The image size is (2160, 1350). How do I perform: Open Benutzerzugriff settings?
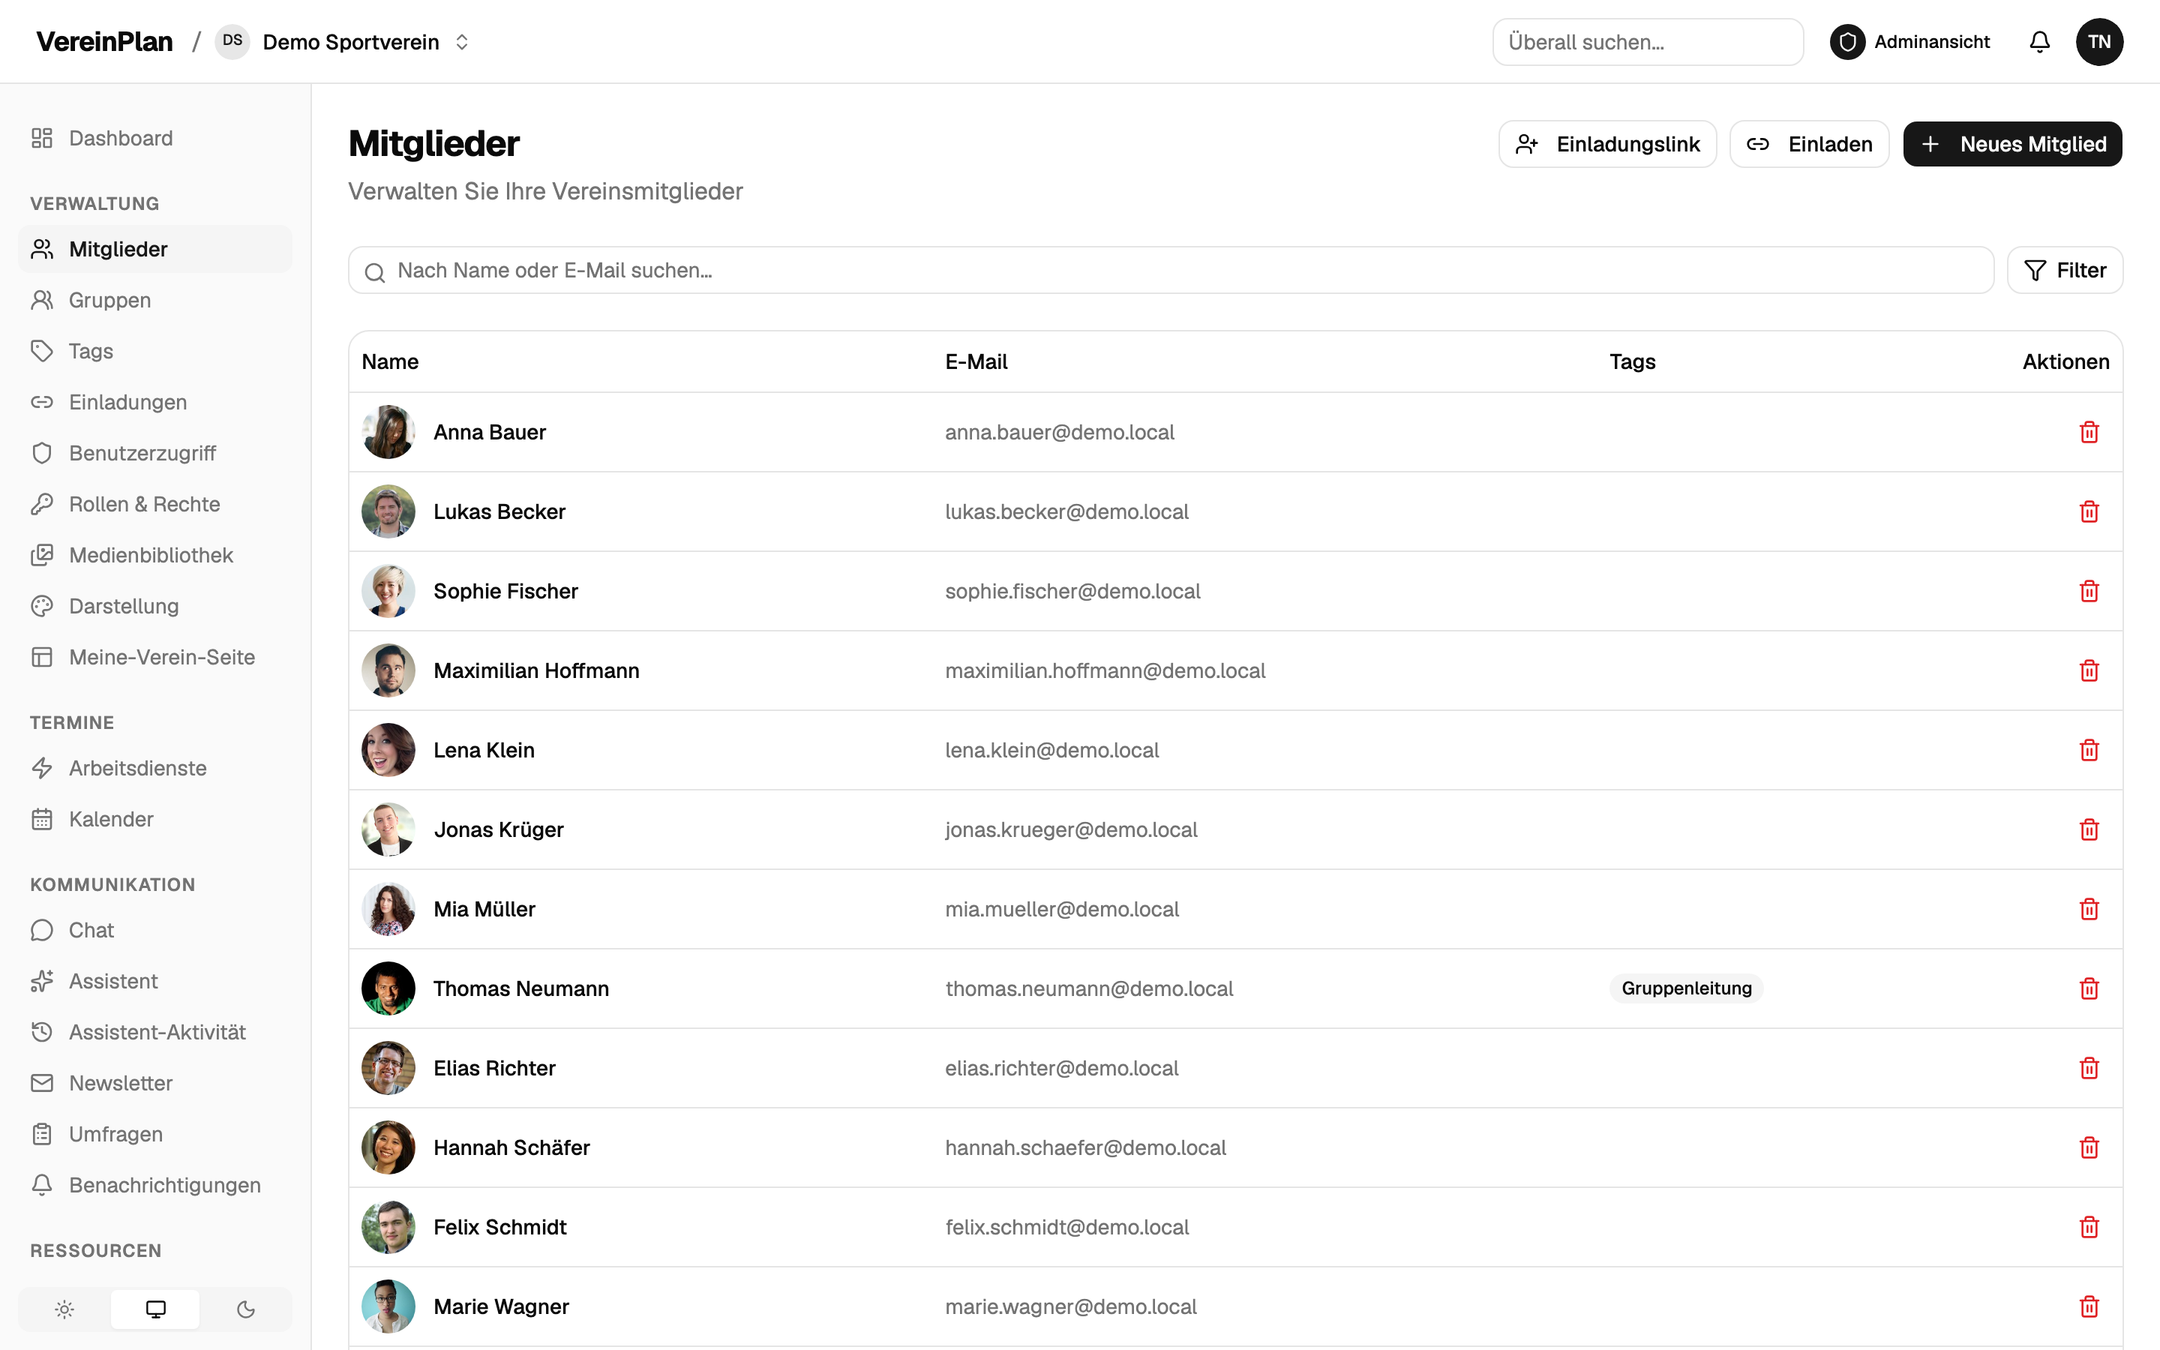click(x=155, y=453)
